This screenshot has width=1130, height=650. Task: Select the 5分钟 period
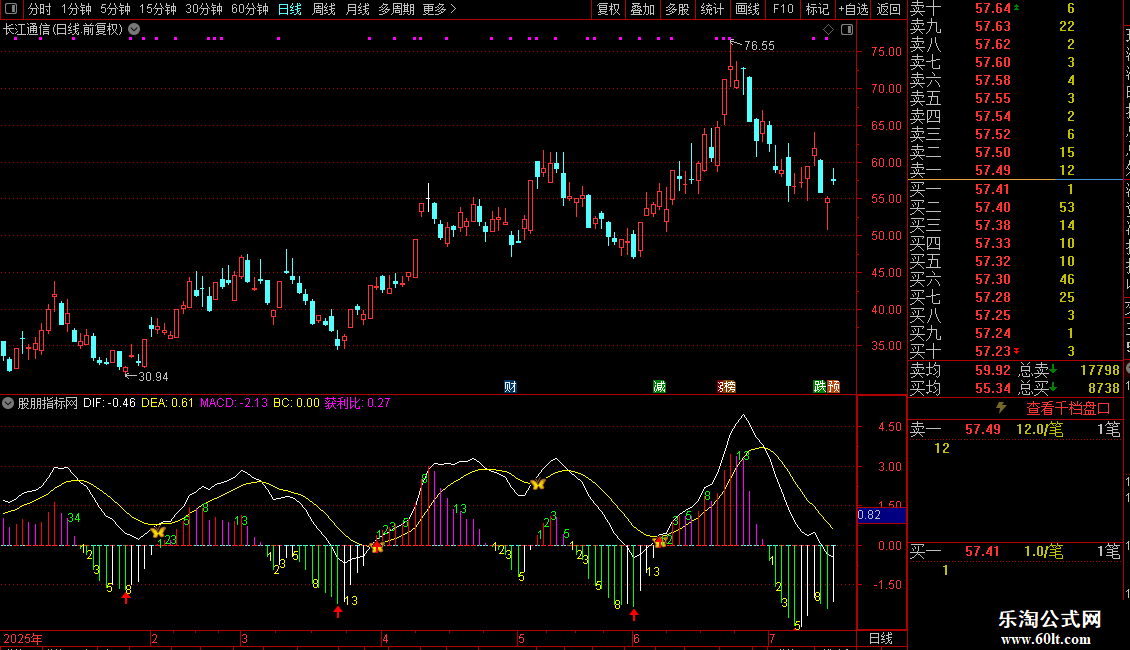pyautogui.click(x=115, y=9)
